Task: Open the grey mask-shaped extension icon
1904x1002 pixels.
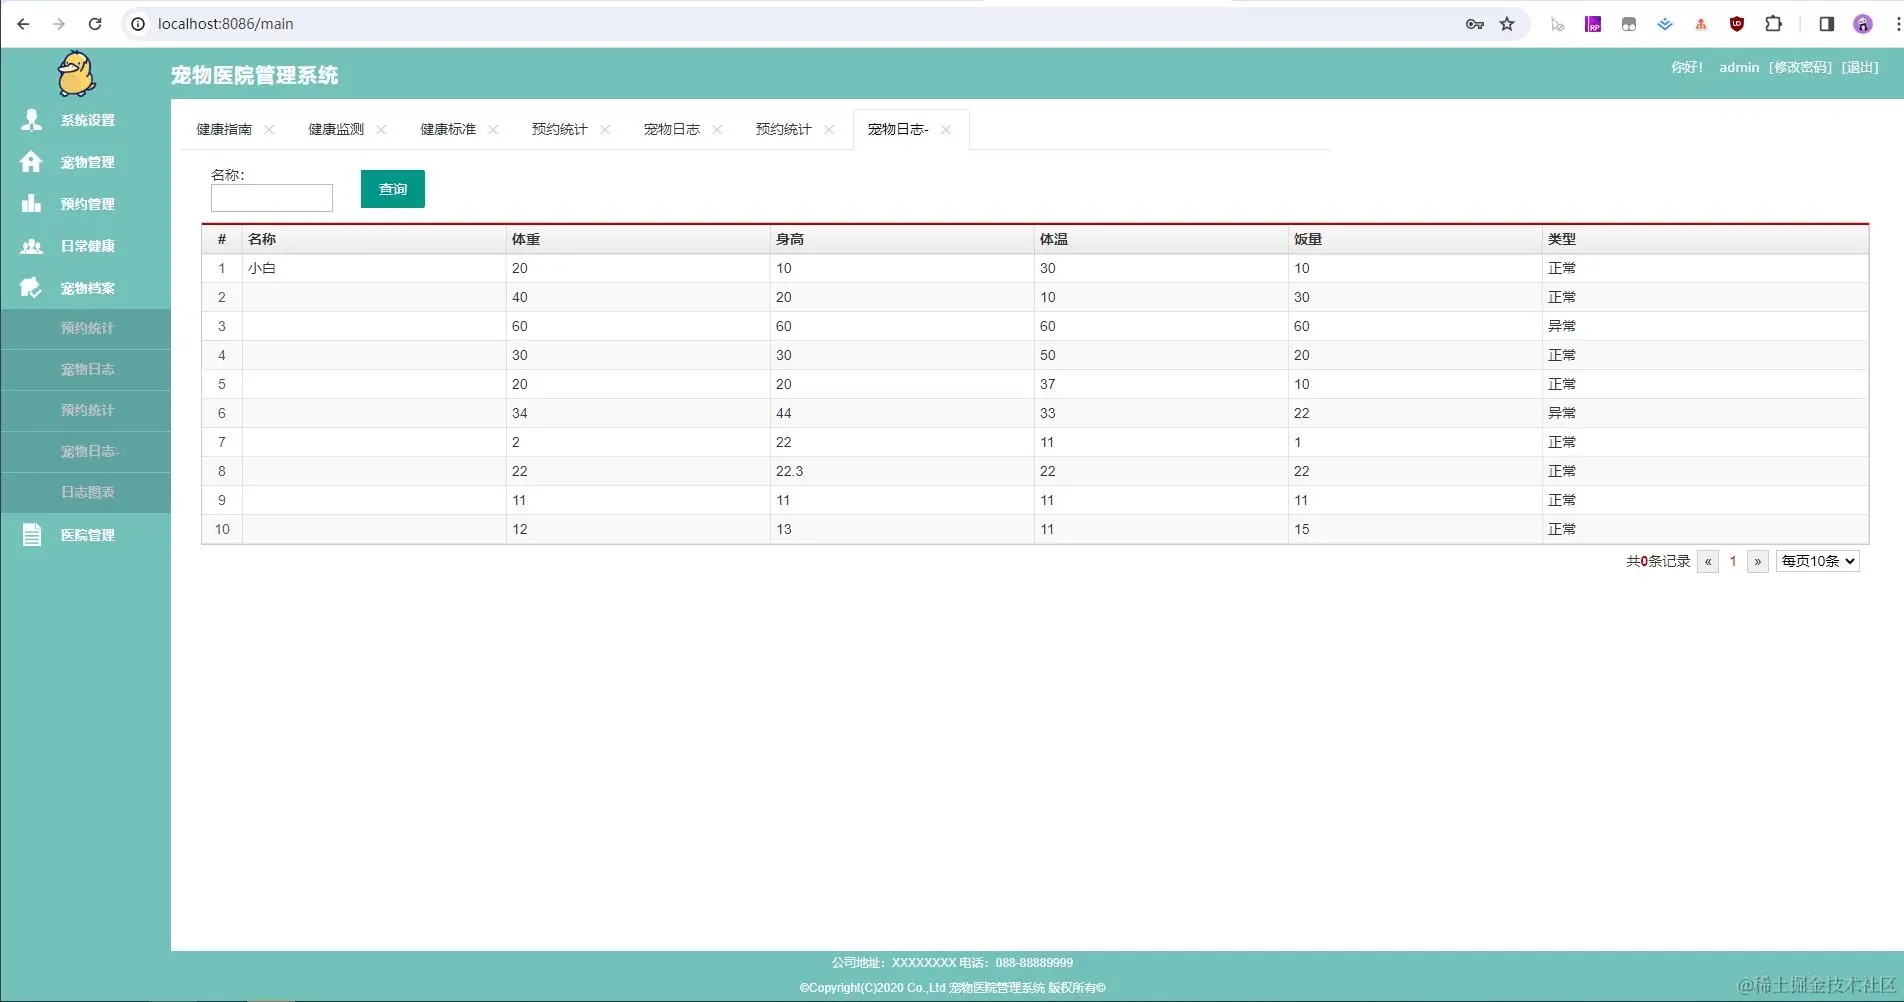Action: point(1629,24)
